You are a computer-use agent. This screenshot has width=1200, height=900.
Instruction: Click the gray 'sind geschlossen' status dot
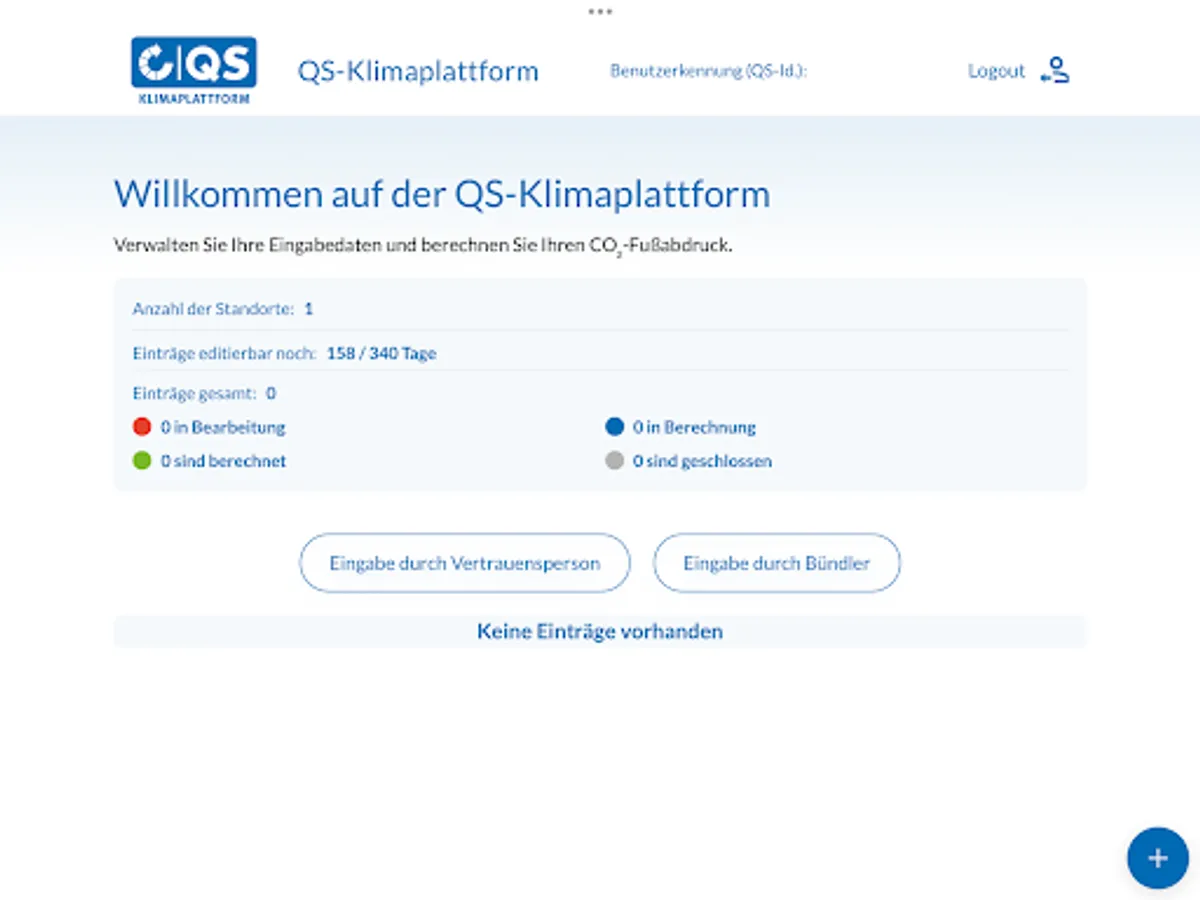(x=615, y=460)
